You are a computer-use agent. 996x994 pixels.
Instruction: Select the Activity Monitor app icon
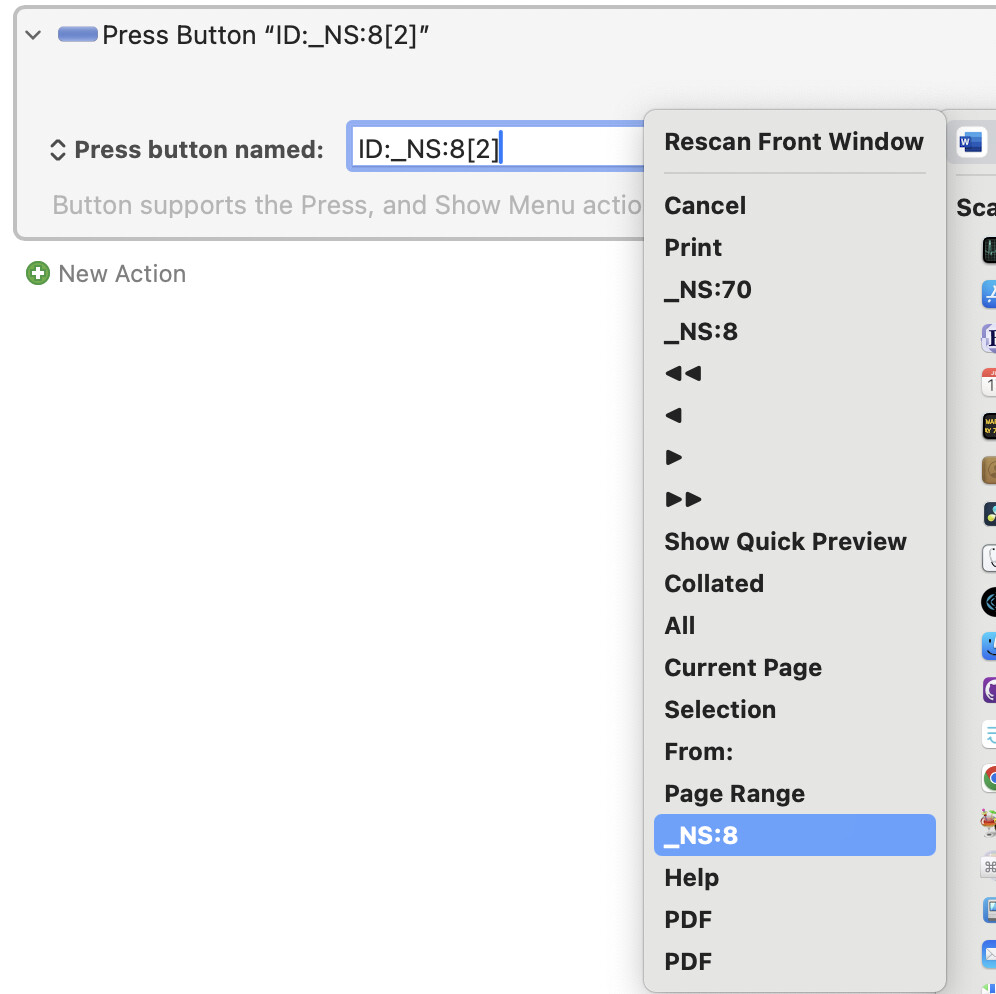coord(988,251)
